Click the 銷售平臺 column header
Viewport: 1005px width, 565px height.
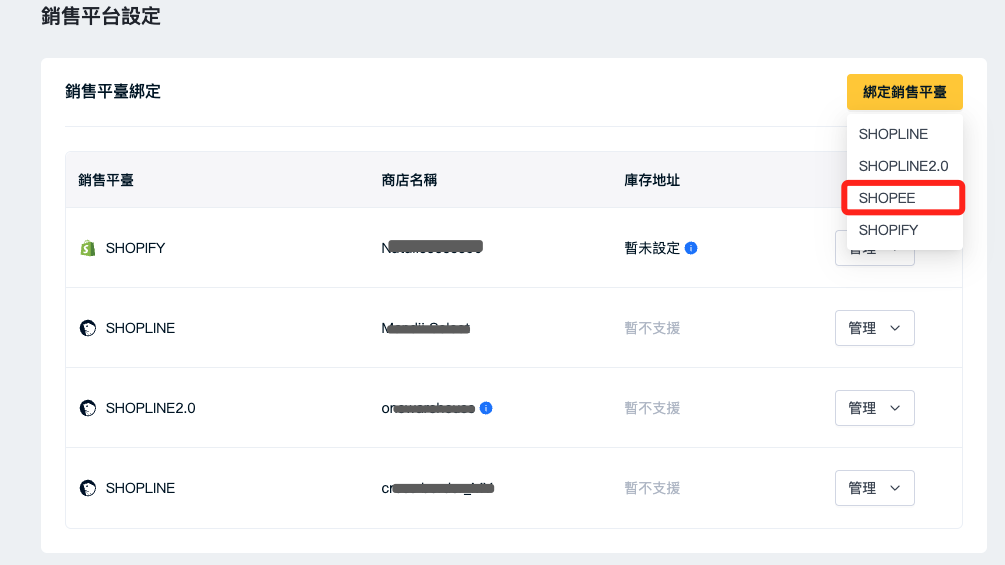tap(106, 180)
